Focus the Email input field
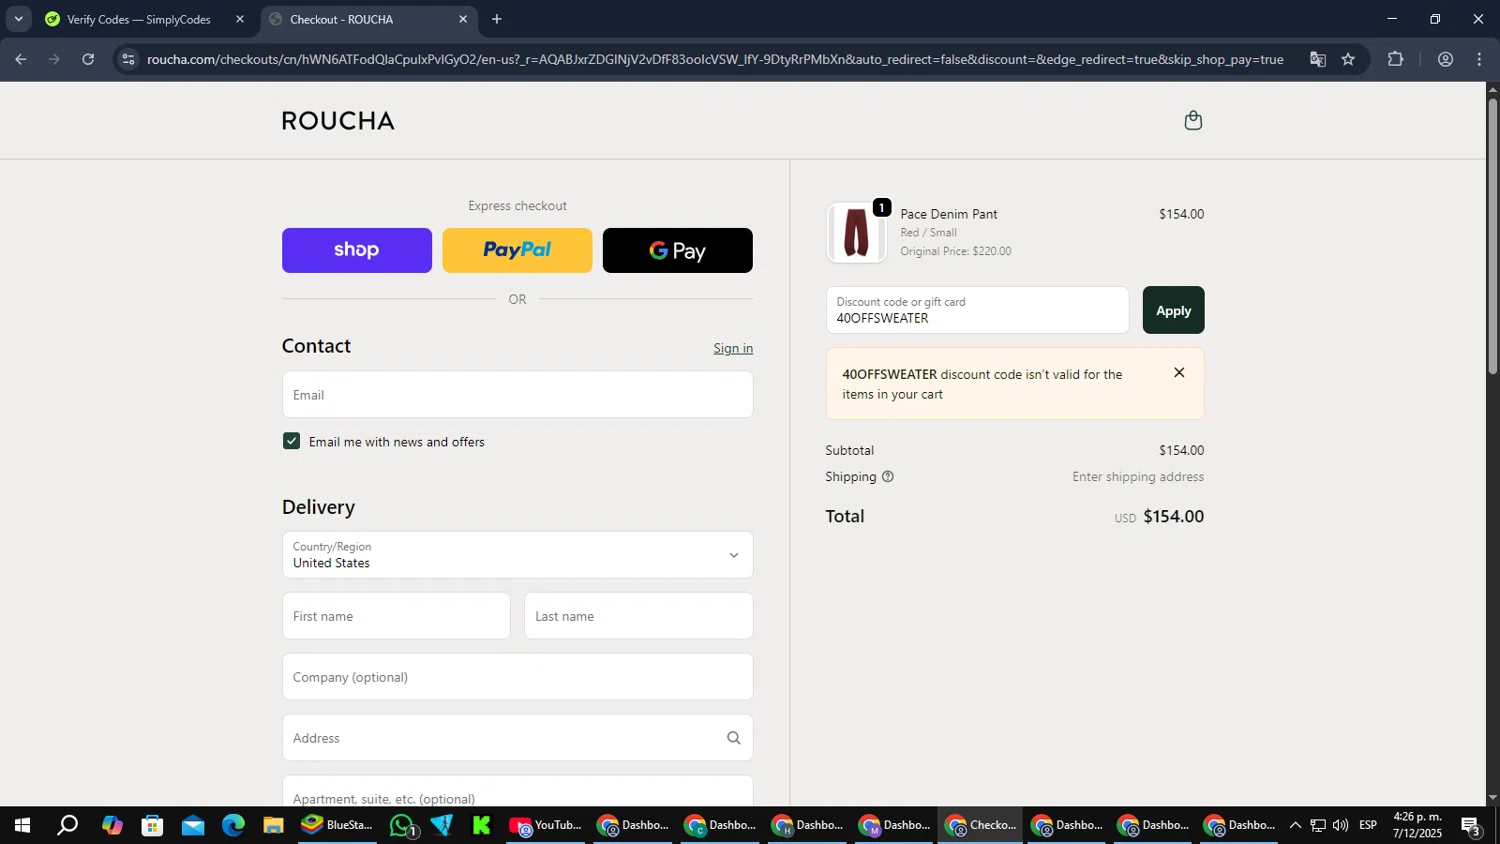1500x844 pixels. (517, 395)
